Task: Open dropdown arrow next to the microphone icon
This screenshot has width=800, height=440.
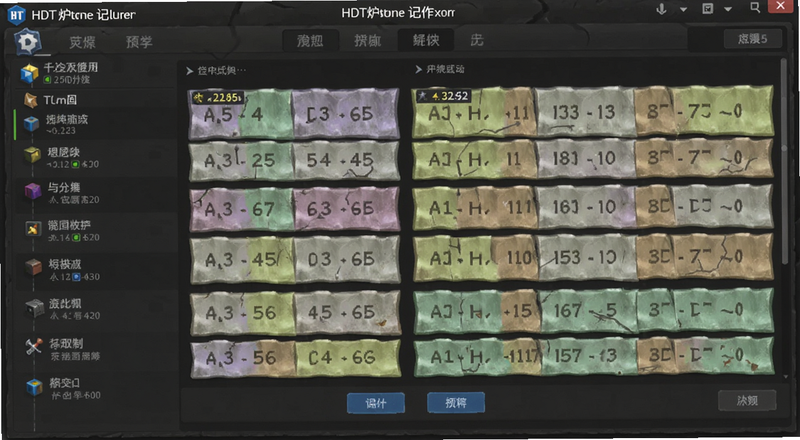Action: pos(683,10)
